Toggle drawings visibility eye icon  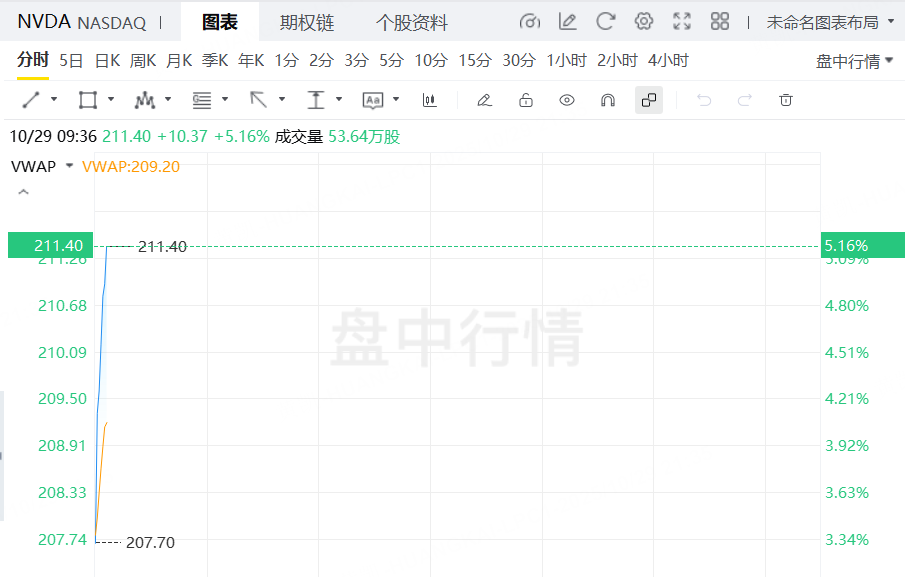tap(567, 100)
